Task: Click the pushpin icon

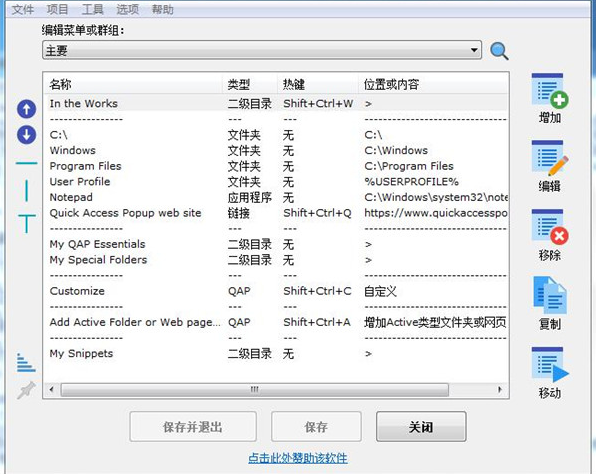Action: [x=26, y=390]
